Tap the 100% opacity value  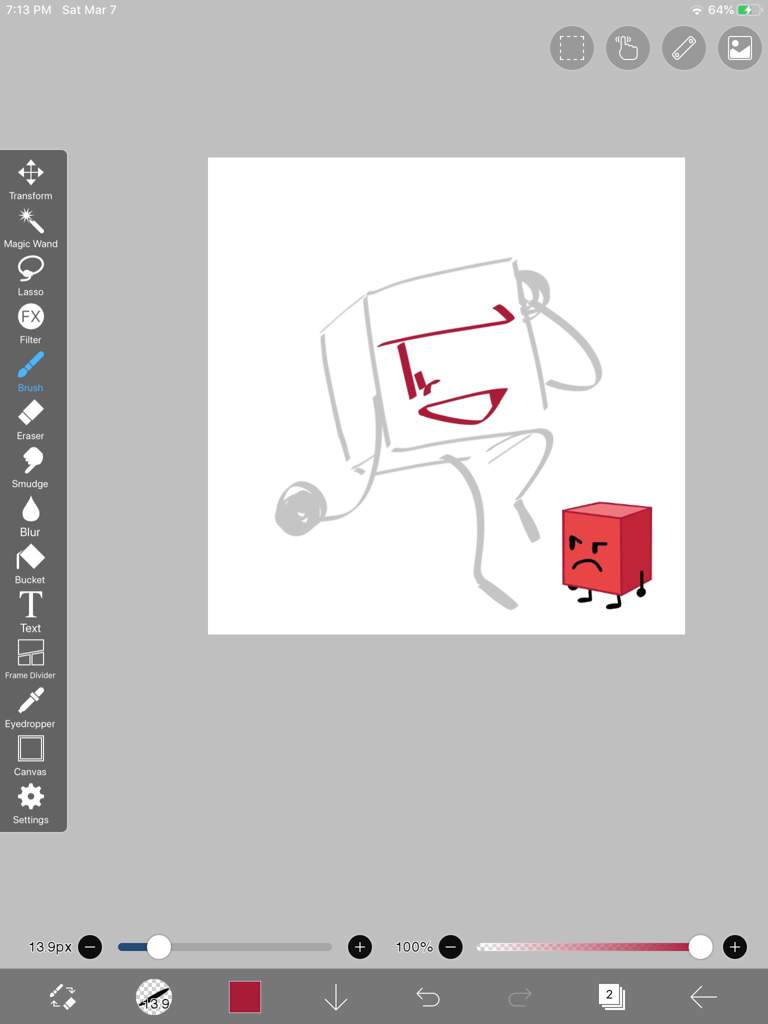(414, 946)
